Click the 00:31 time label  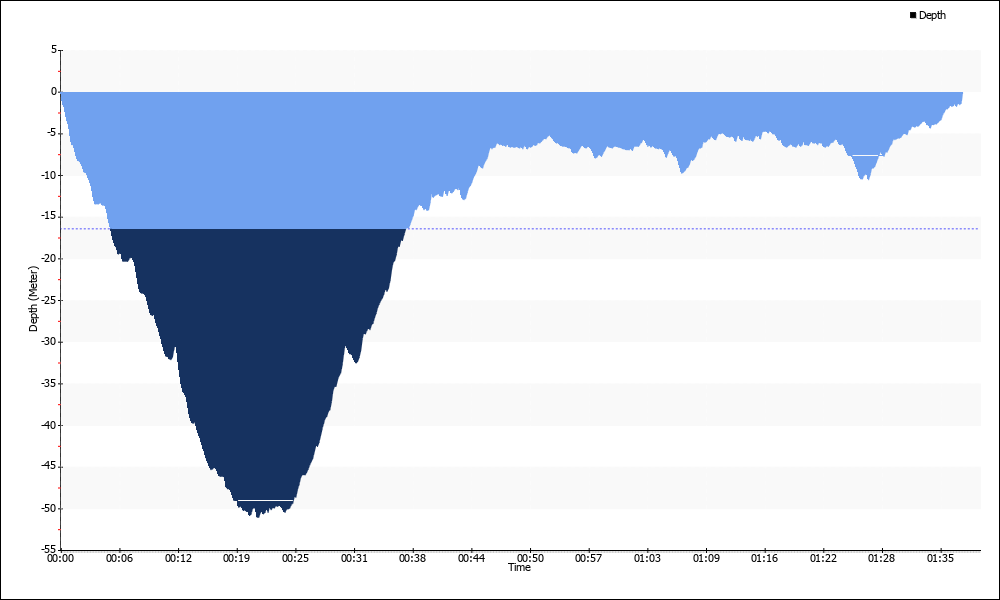click(x=354, y=559)
